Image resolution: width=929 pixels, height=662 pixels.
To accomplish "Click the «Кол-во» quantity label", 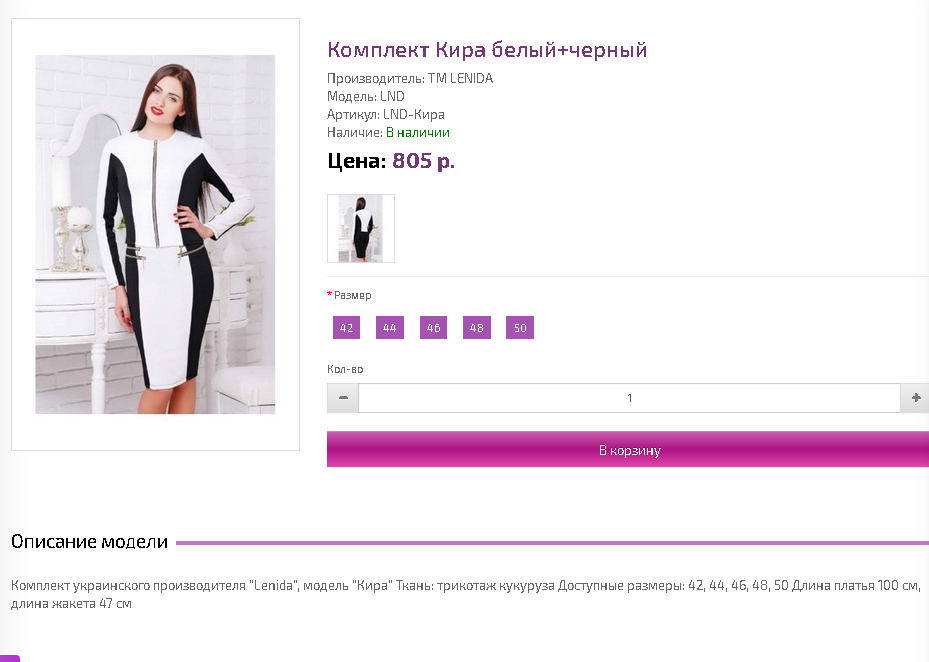I will coord(345,369).
